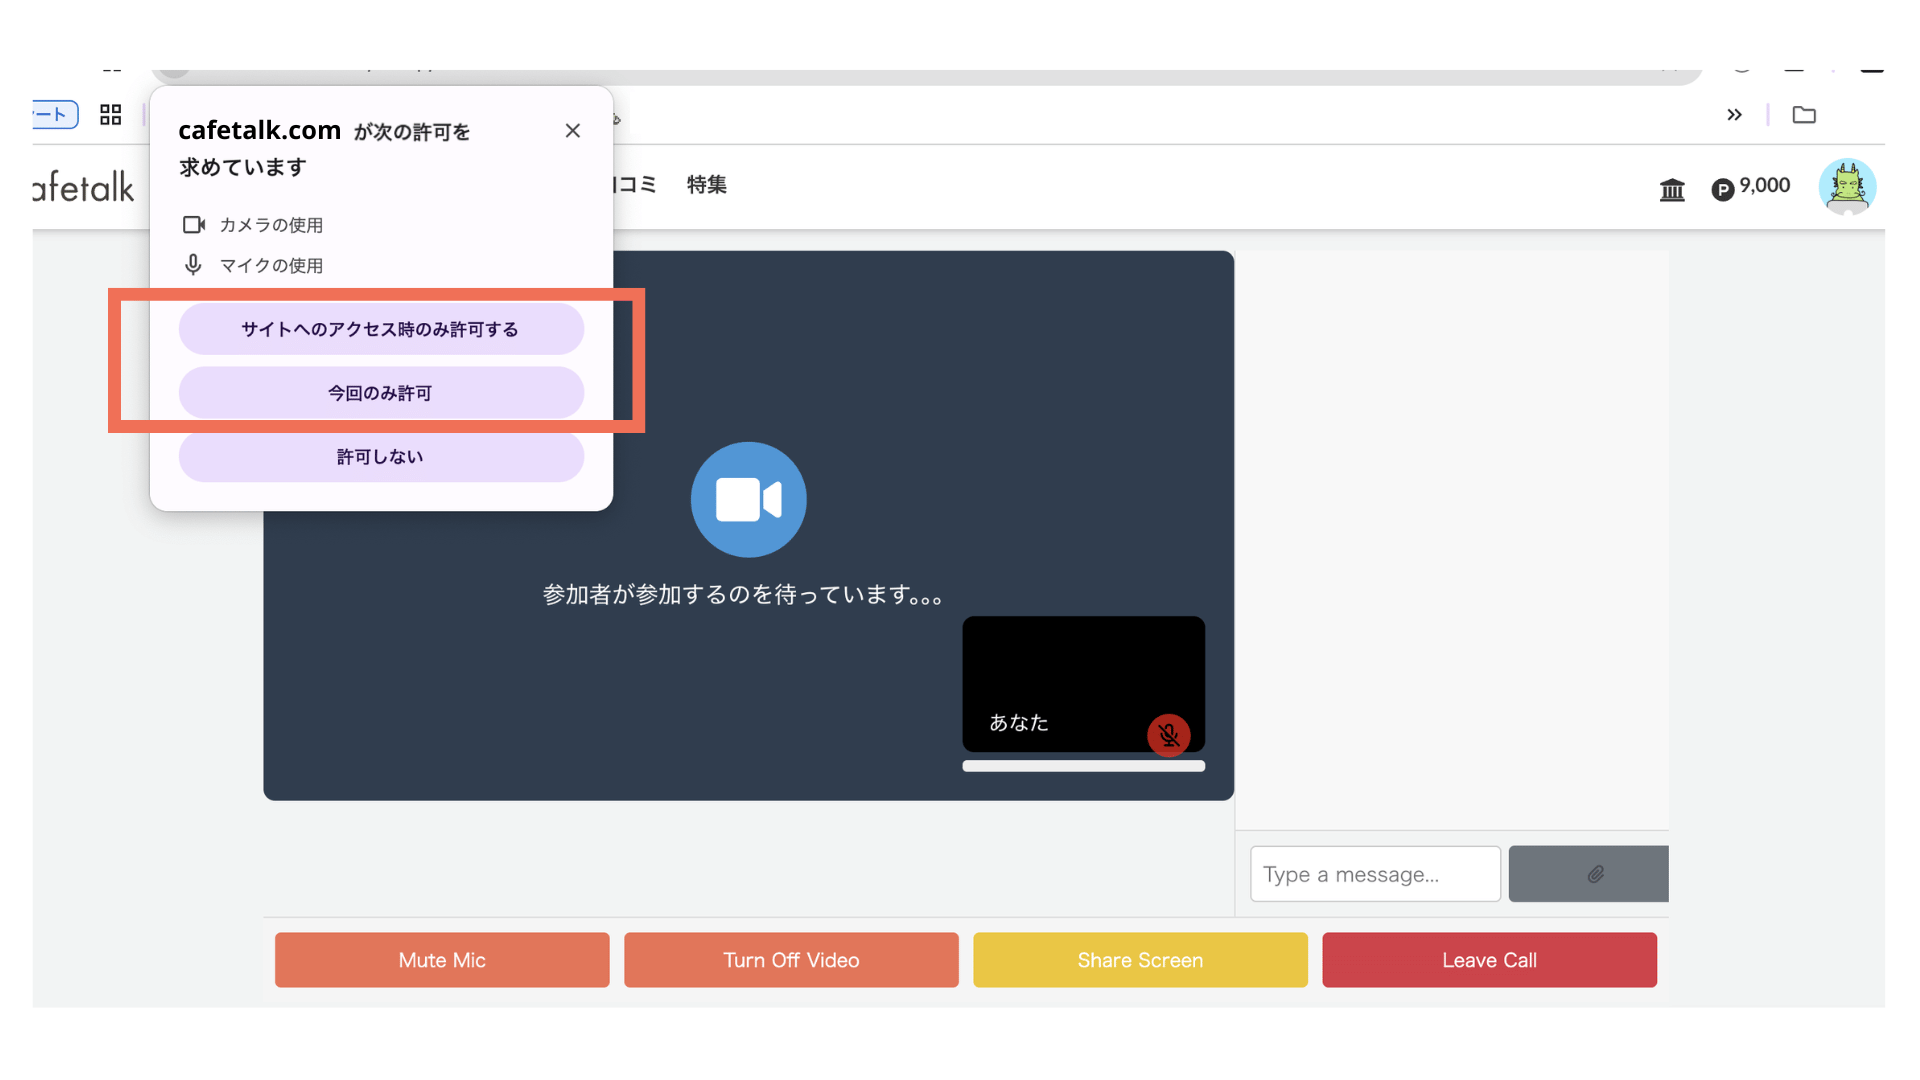The height and width of the screenshot is (1080, 1920).
Task: Open the 9,000 points balance
Action: click(x=1751, y=187)
